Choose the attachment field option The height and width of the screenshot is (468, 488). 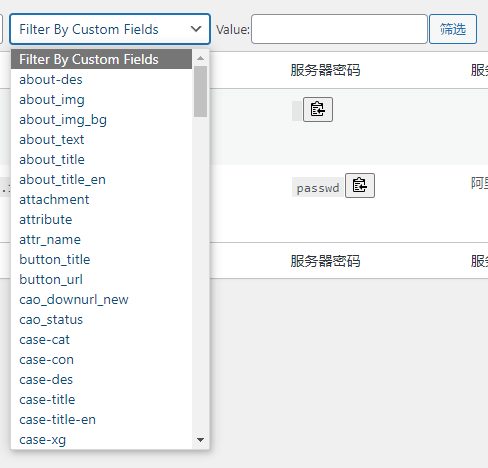pos(101,199)
